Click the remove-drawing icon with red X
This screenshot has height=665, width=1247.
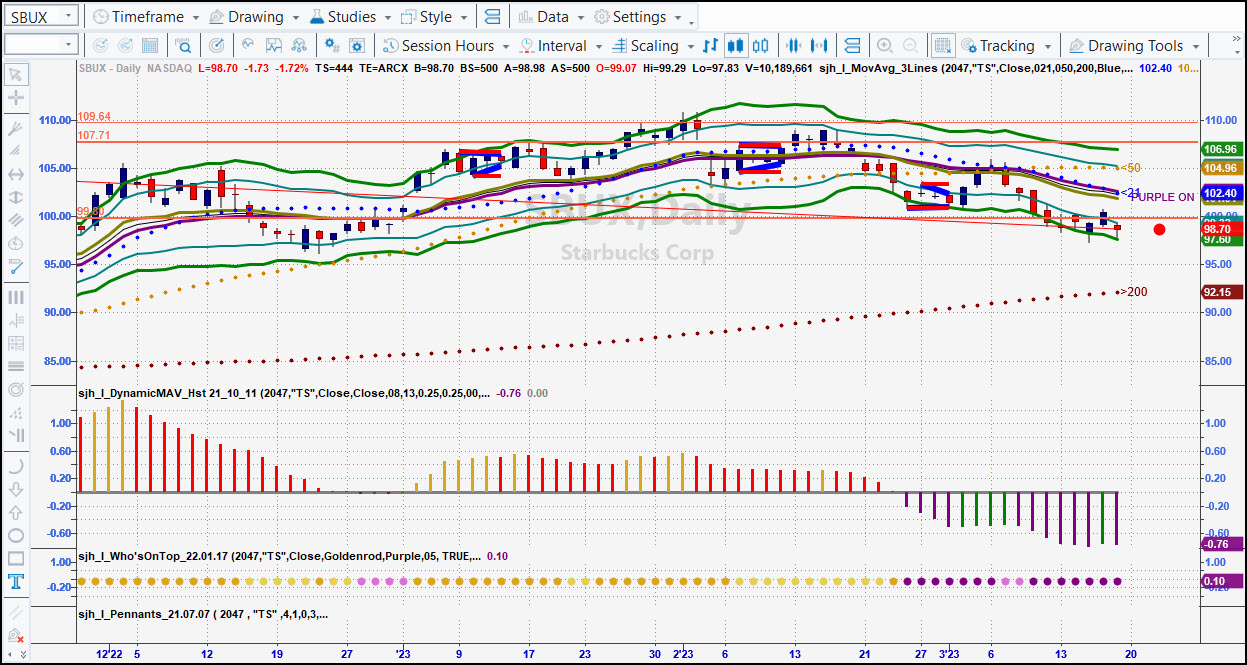pyautogui.click(x=16, y=636)
